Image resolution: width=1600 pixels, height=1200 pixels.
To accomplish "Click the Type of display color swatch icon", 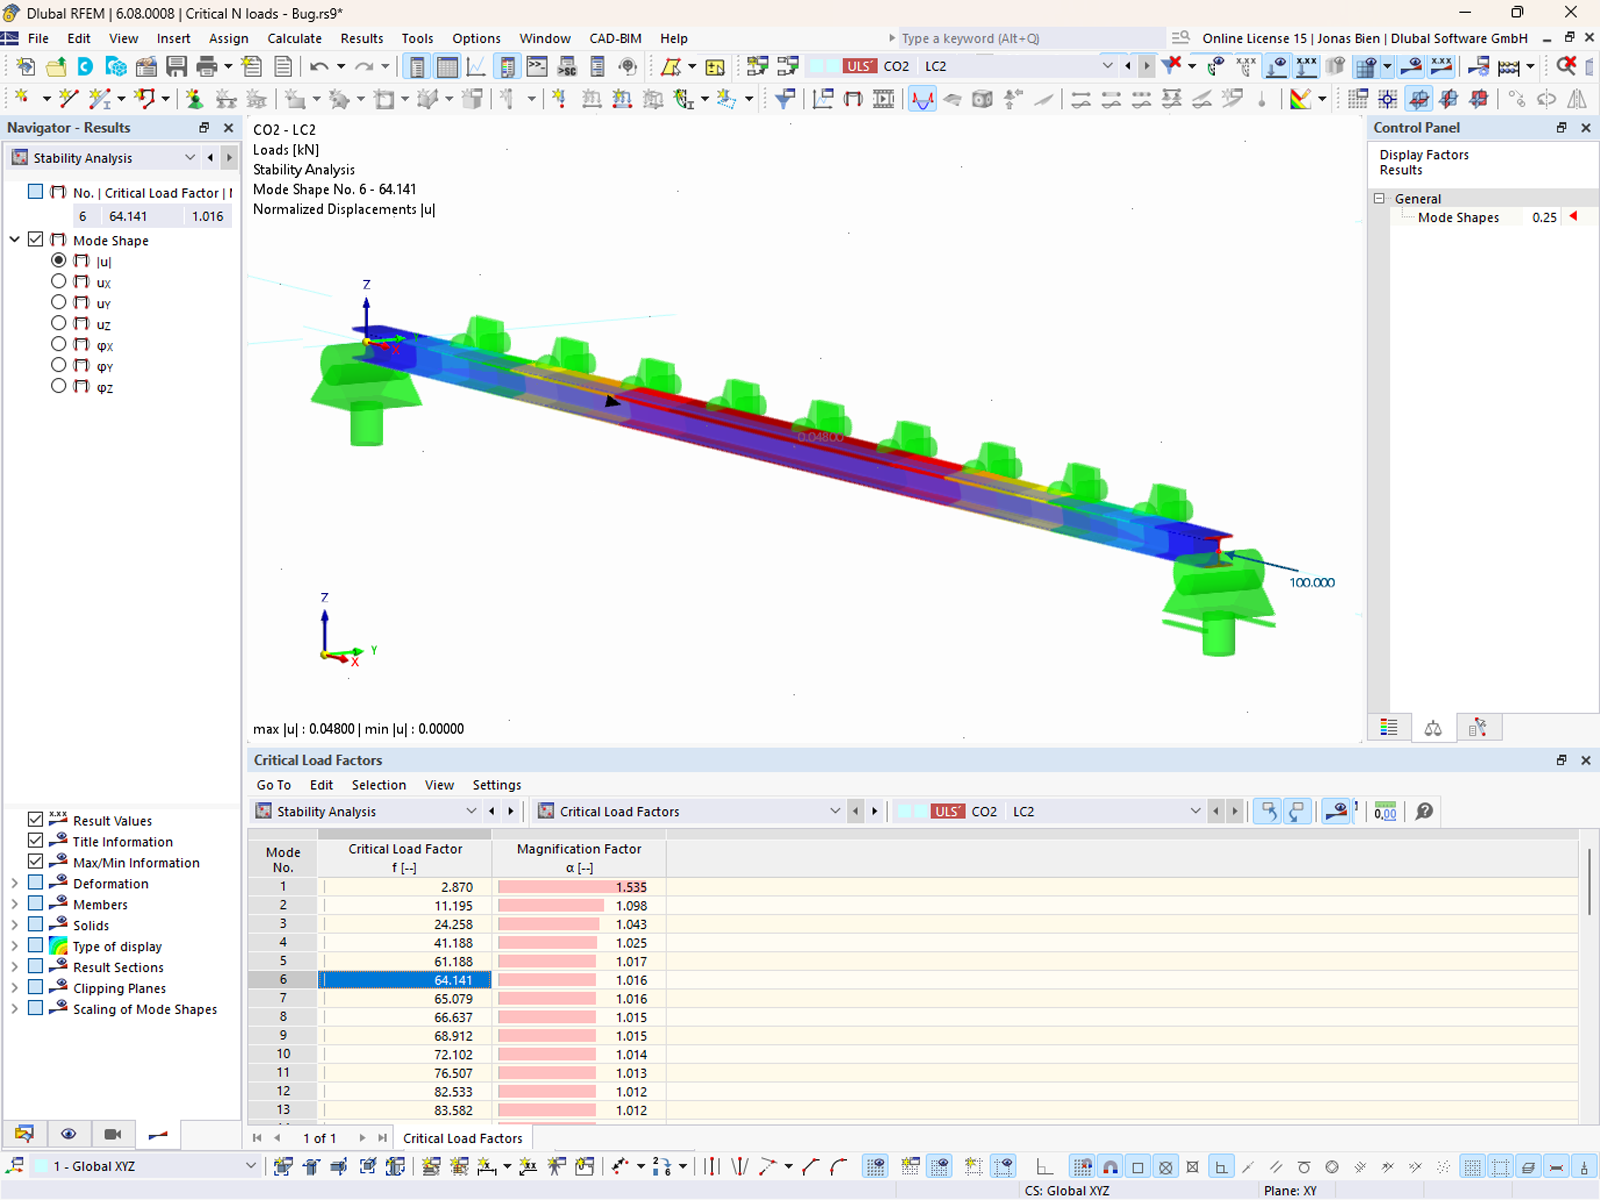I will pyautogui.click(x=59, y=946).
